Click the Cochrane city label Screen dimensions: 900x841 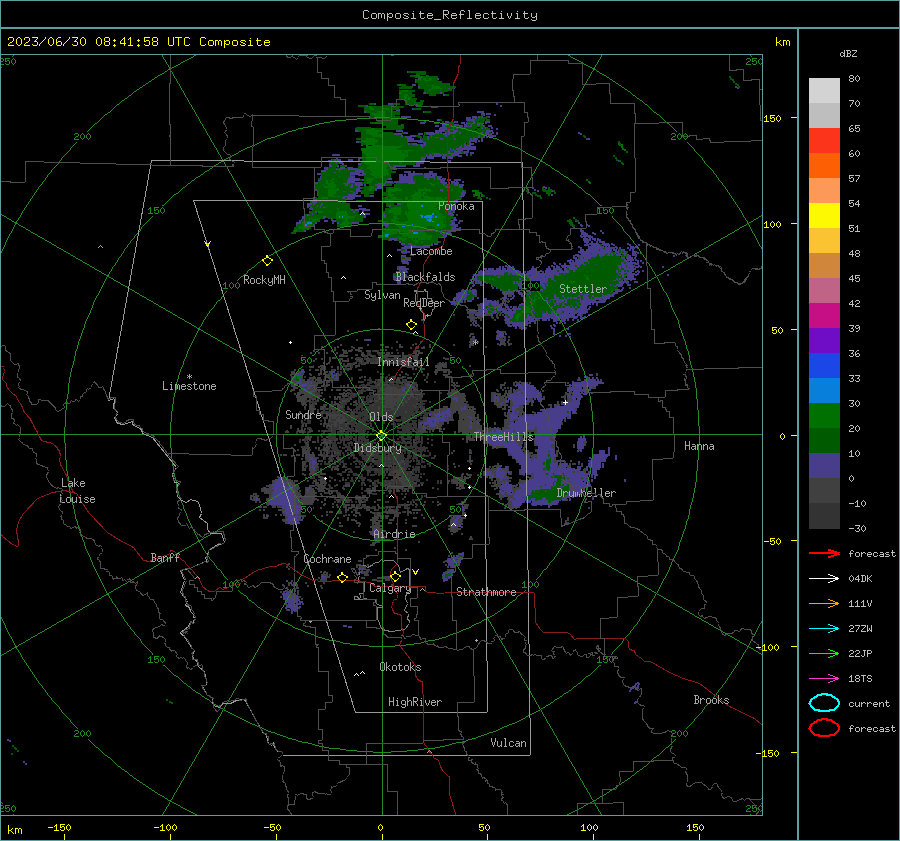(x=327, y=559)
